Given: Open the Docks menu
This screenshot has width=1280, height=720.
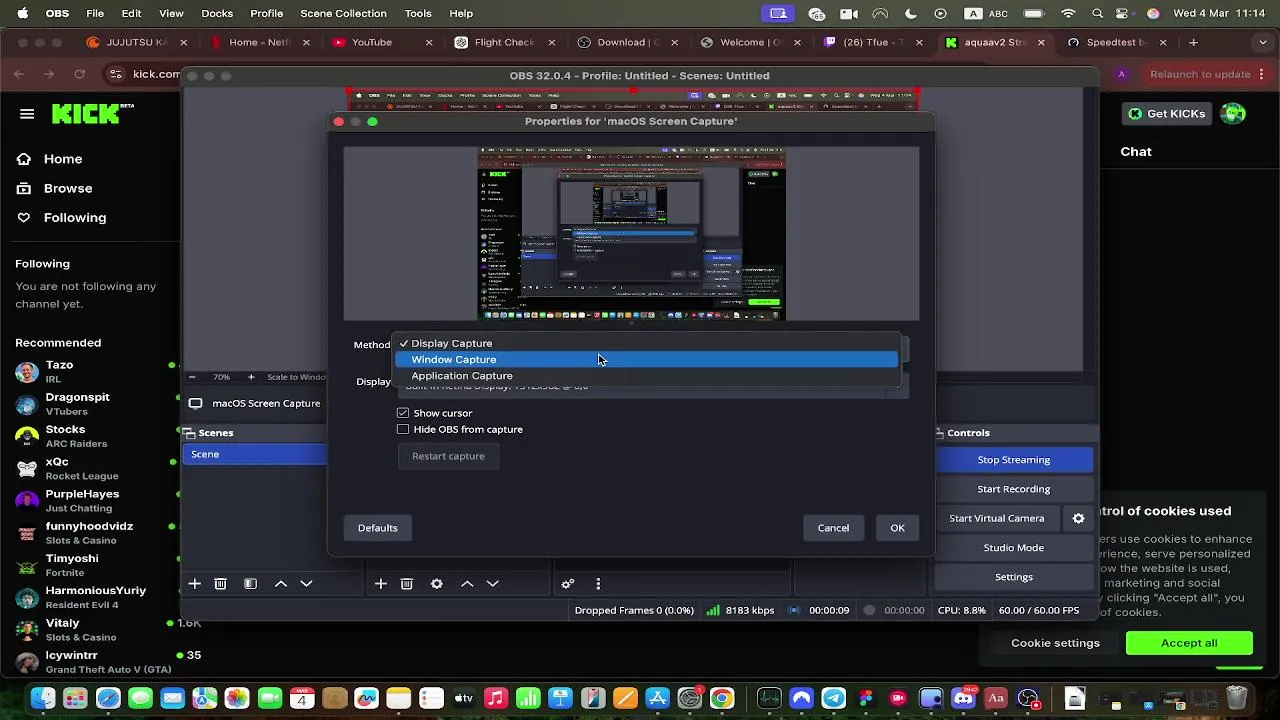Looking at the screenshot, I should click(x=217, y=13).
